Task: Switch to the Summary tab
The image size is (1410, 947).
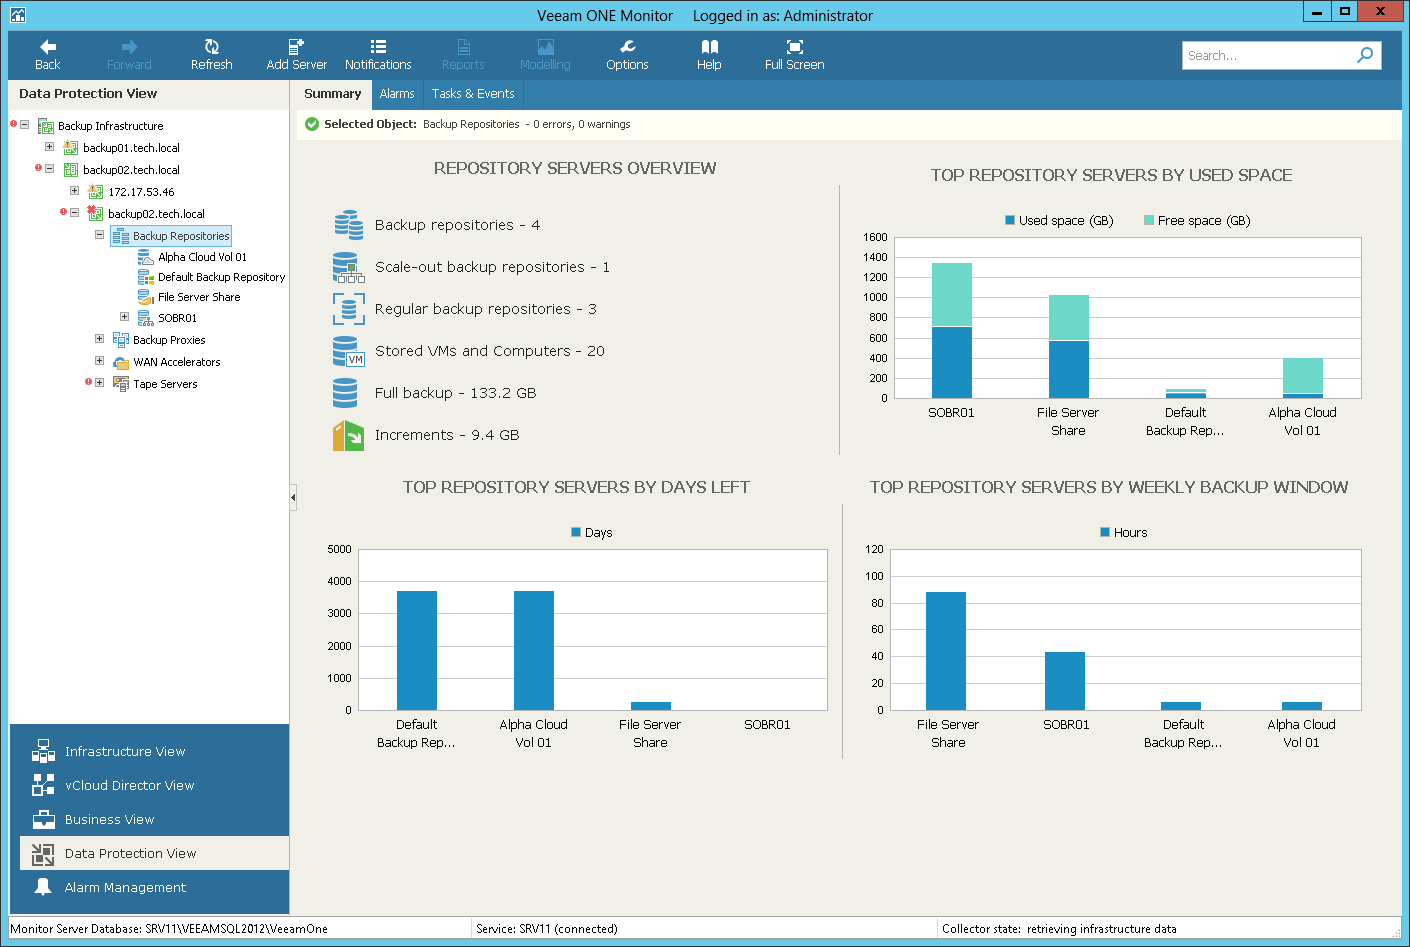Action: (332, 94)
